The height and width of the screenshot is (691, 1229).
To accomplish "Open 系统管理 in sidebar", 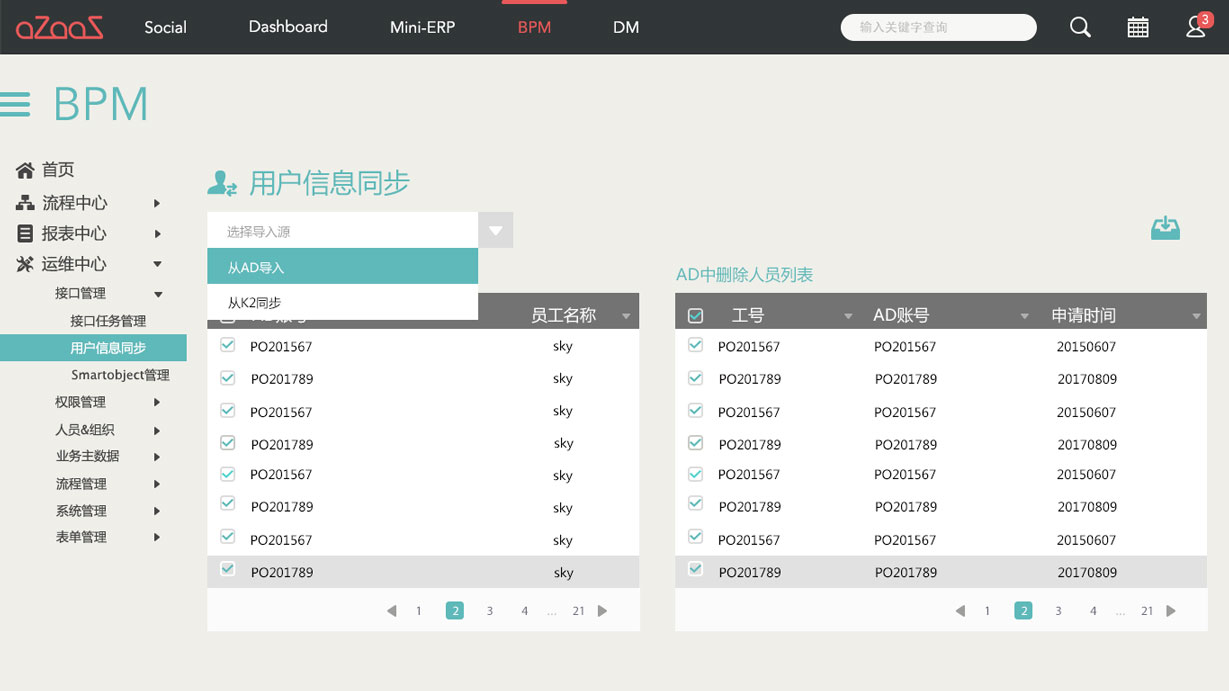I will pos(81,511).
